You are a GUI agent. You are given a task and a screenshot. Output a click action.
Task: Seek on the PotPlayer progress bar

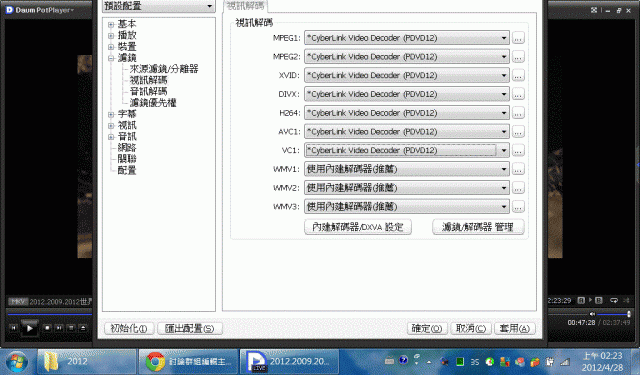(49, 314)
